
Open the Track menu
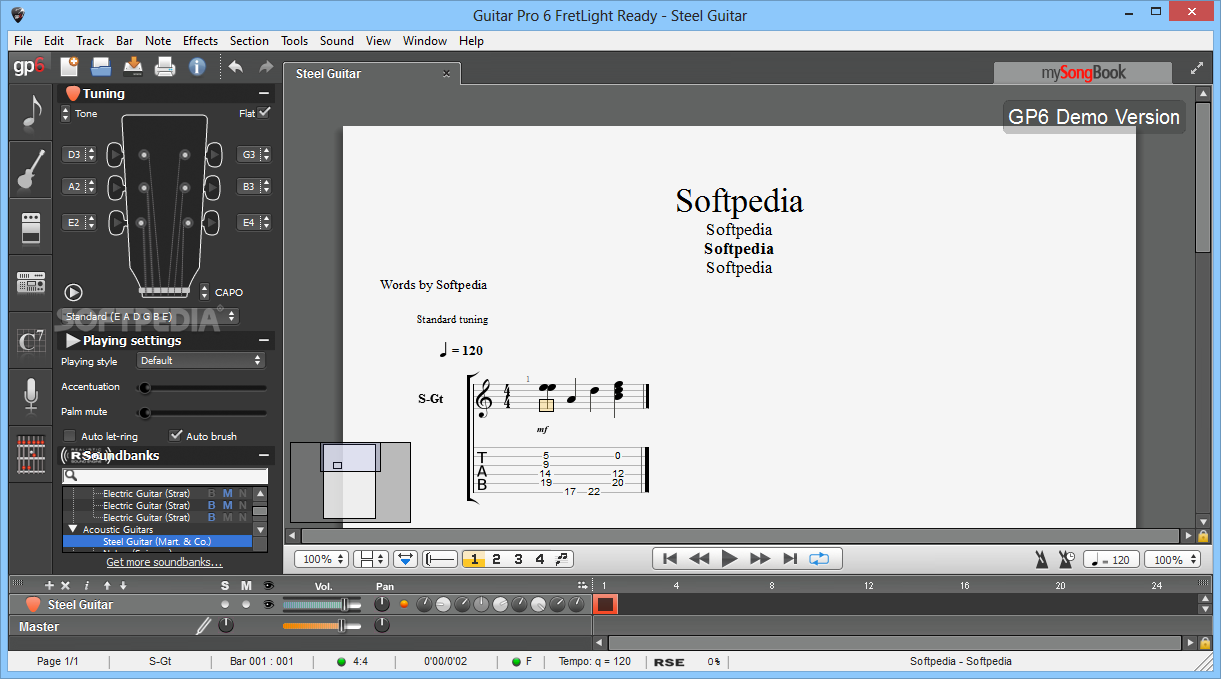pos(90,41)
